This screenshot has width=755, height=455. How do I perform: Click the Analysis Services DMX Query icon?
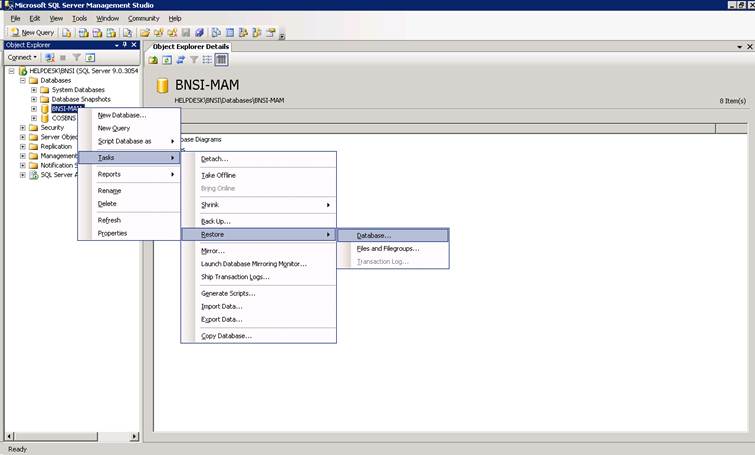click(x=97, y=33)
